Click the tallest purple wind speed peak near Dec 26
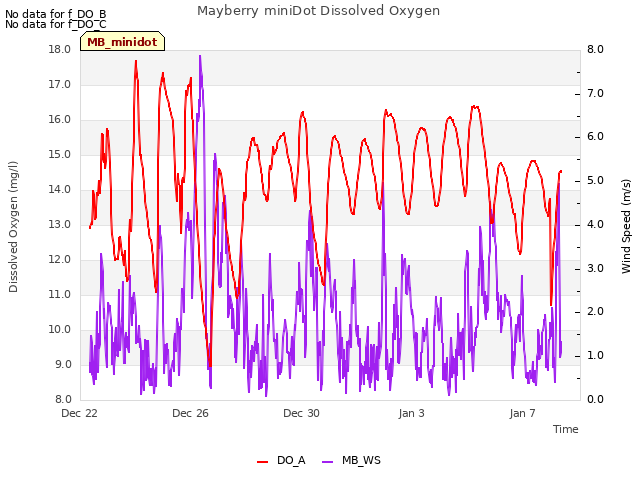Image resolution: width=640 pixels, height=480 pixels. (x=200, y=56)
